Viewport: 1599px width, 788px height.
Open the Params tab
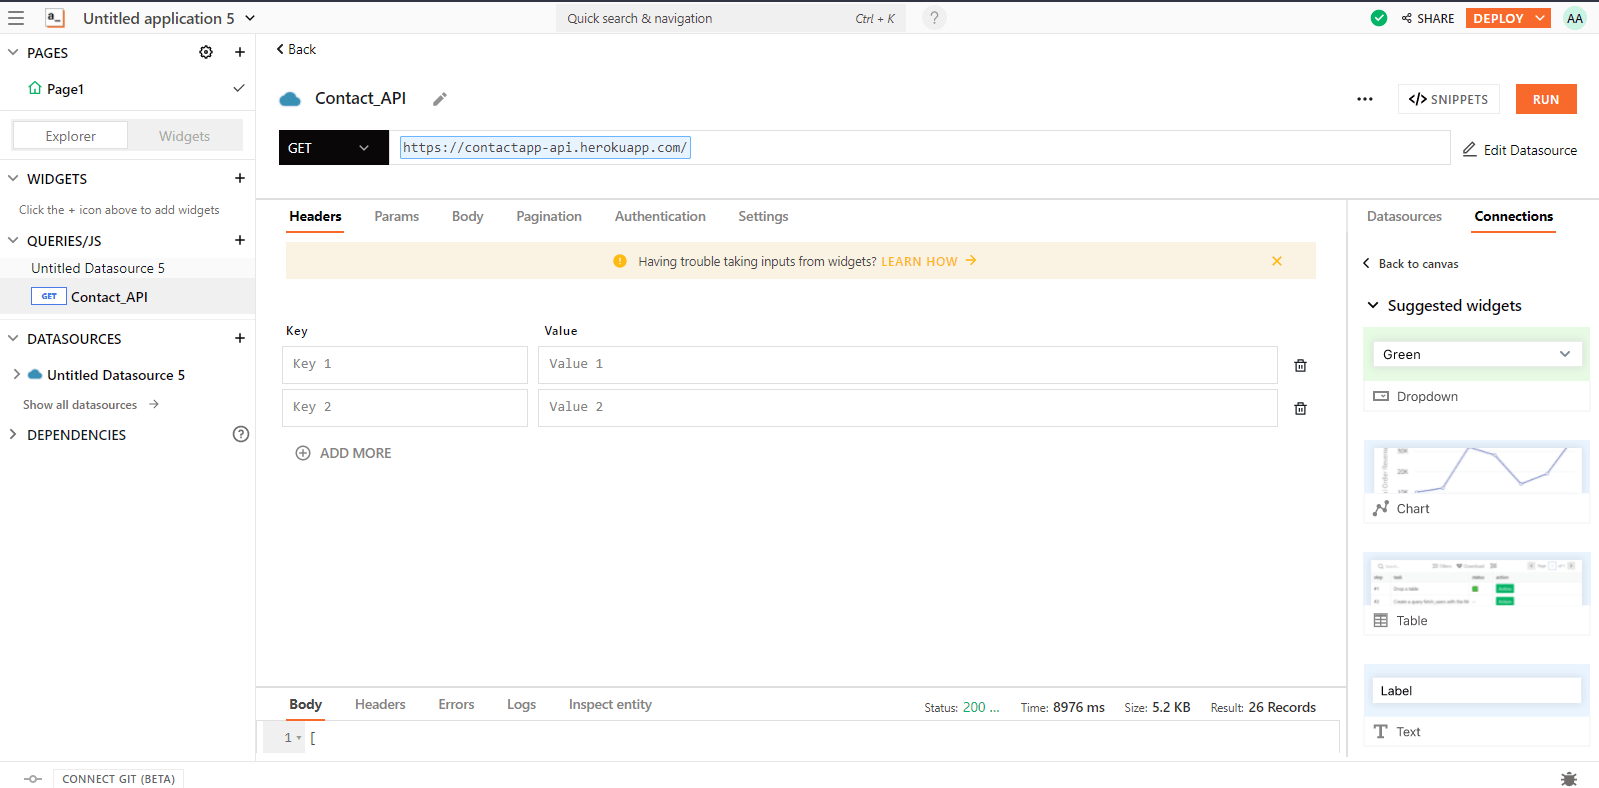click(396, 216)
